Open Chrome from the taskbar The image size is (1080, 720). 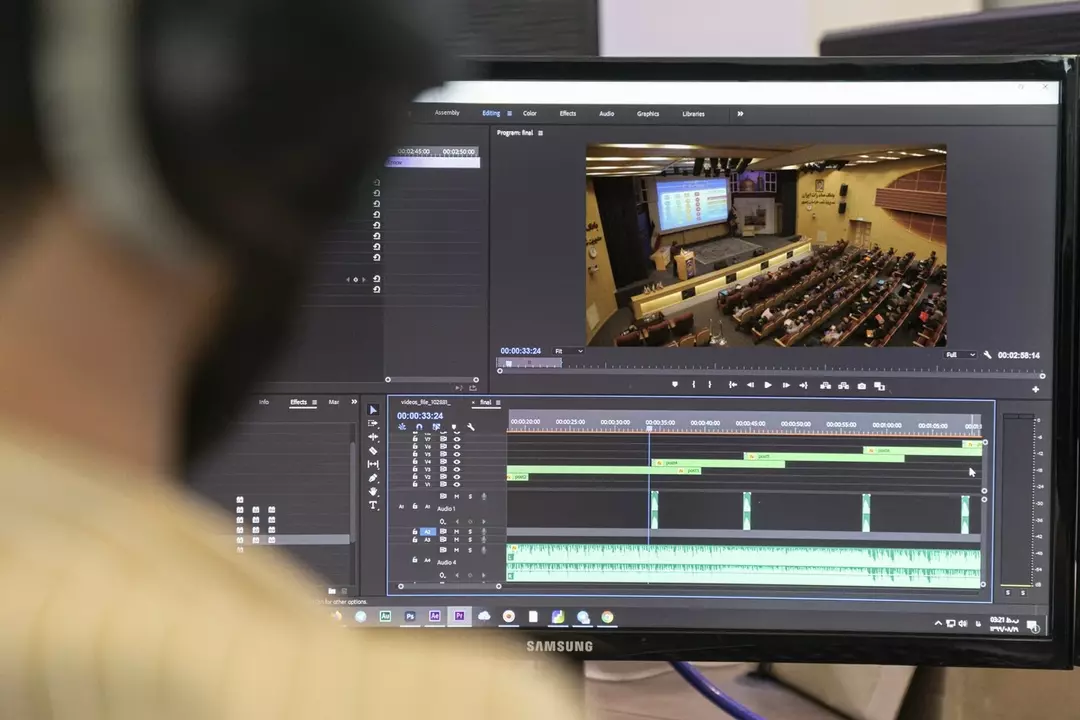(608, 617)
